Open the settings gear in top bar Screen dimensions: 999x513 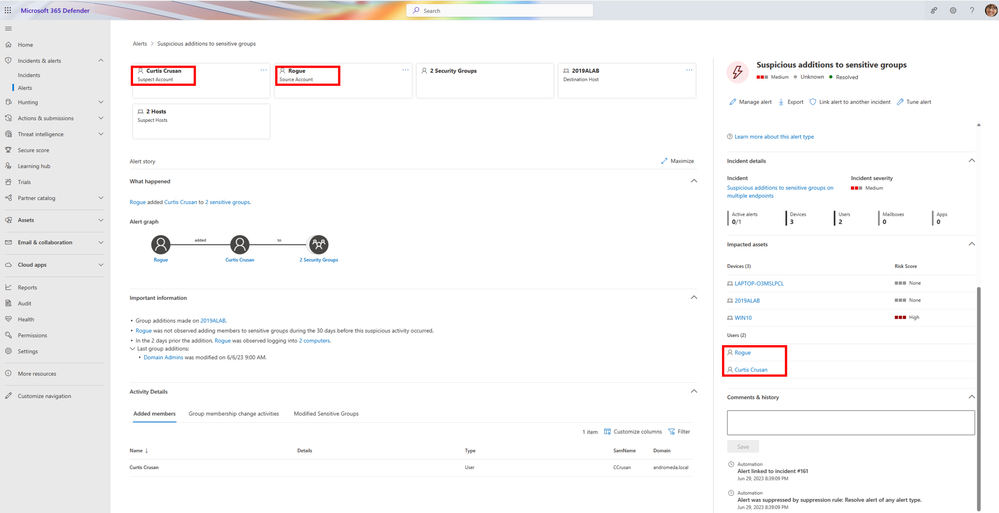pos(952,10)
